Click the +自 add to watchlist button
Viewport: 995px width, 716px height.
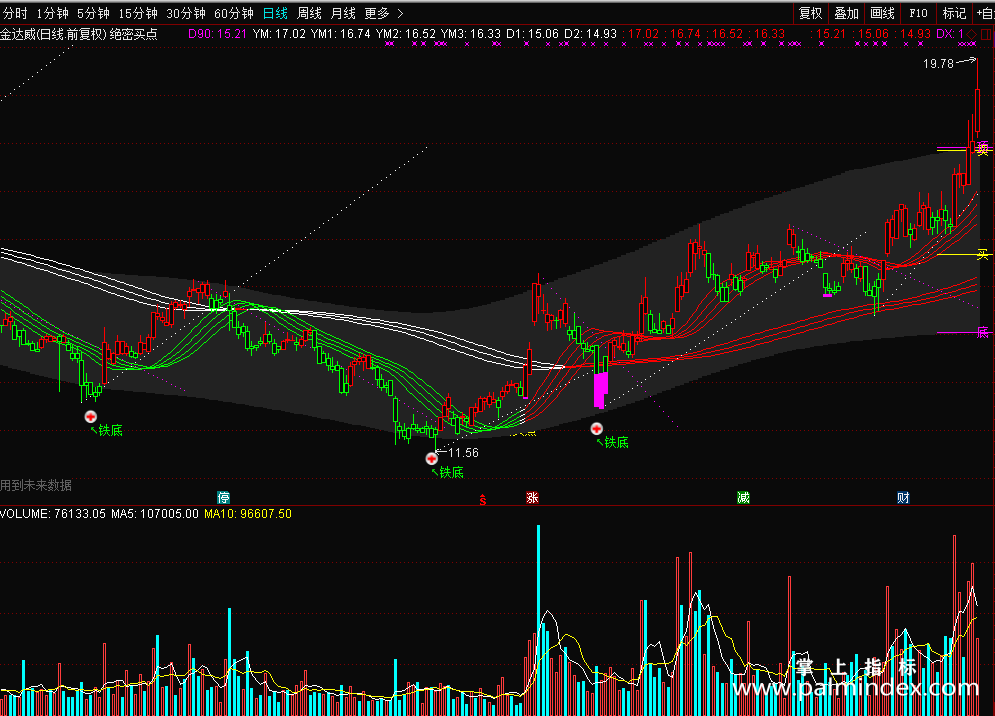click(985, 13)
